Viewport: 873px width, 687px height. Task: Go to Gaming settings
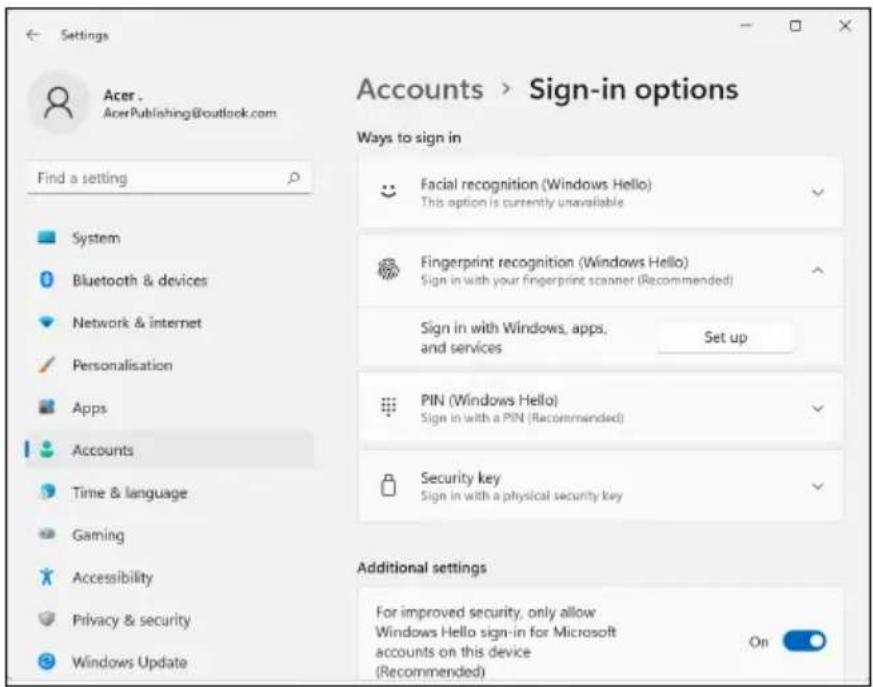coord(169,534)
